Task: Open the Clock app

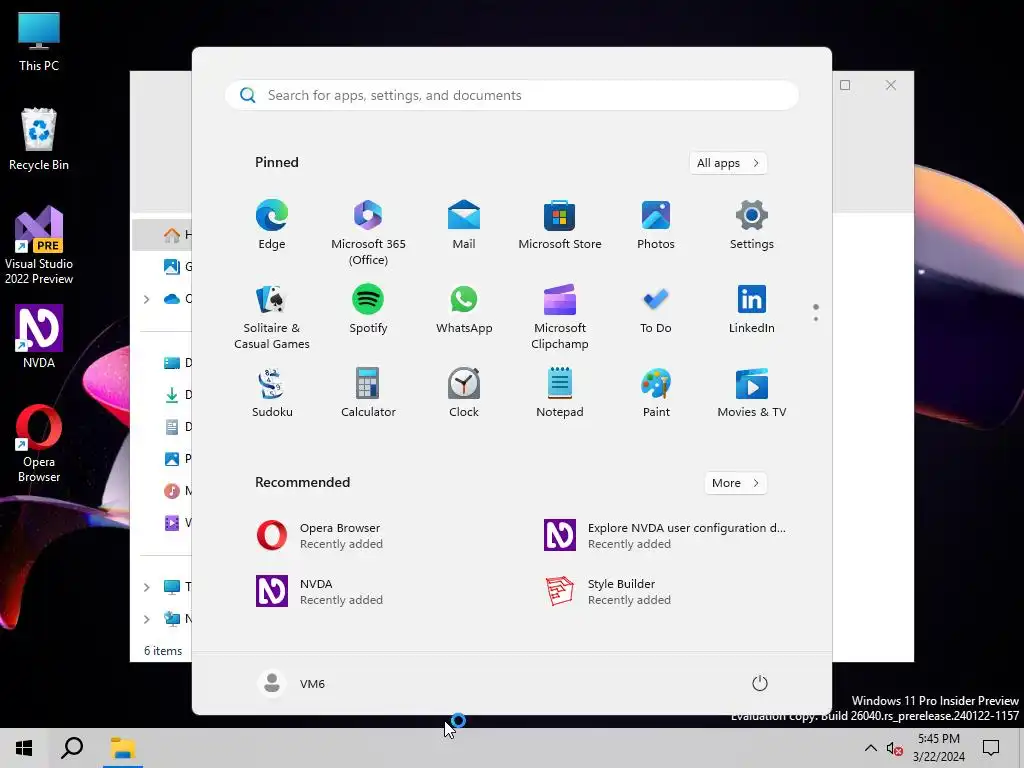Action: [464, 393]
